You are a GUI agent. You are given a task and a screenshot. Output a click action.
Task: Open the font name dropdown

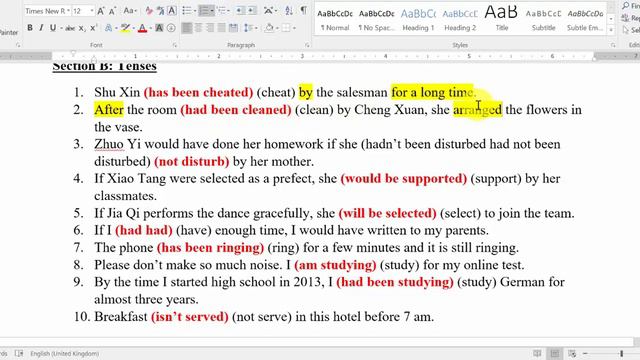pyautogui.click(x=68, y=11)
